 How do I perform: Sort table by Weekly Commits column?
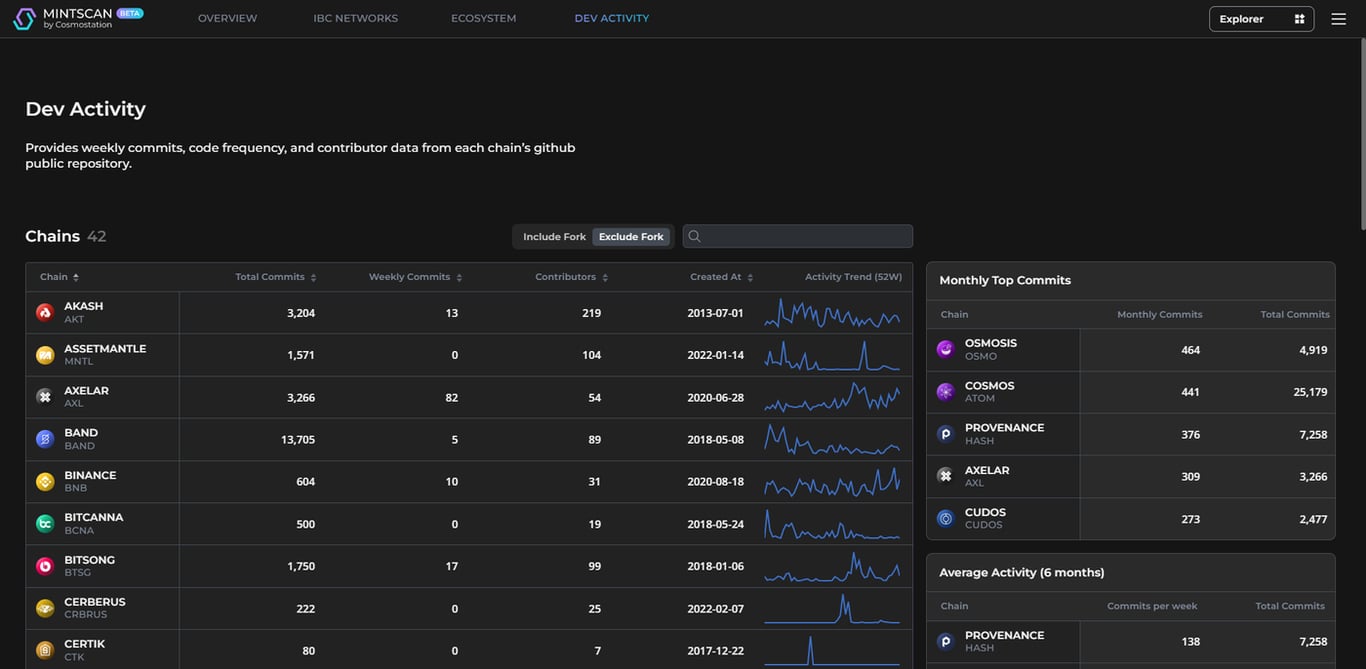point(415,277)
